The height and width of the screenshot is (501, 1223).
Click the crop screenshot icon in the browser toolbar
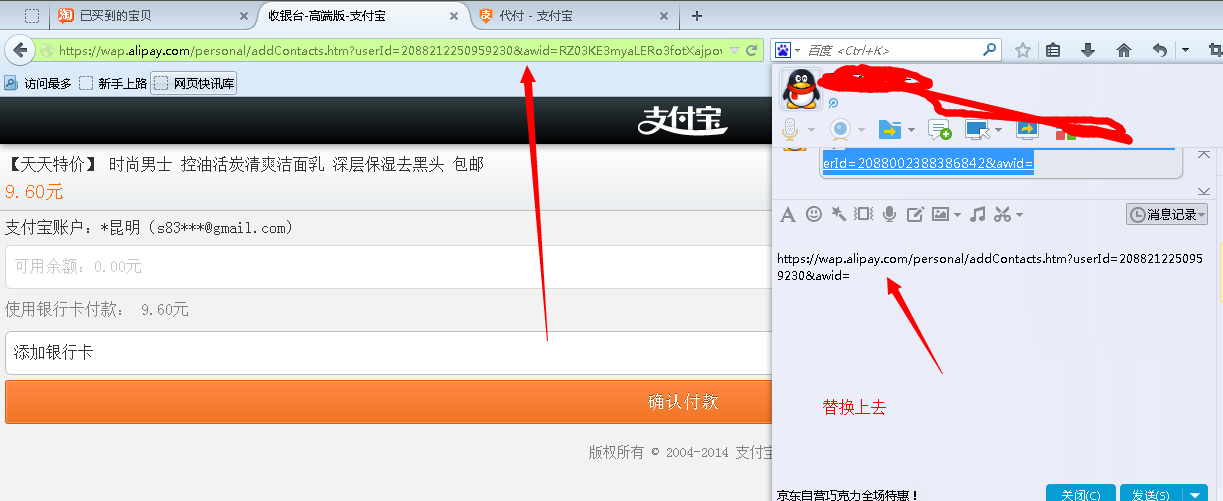pyautogui.click(x=1214, y=50)
